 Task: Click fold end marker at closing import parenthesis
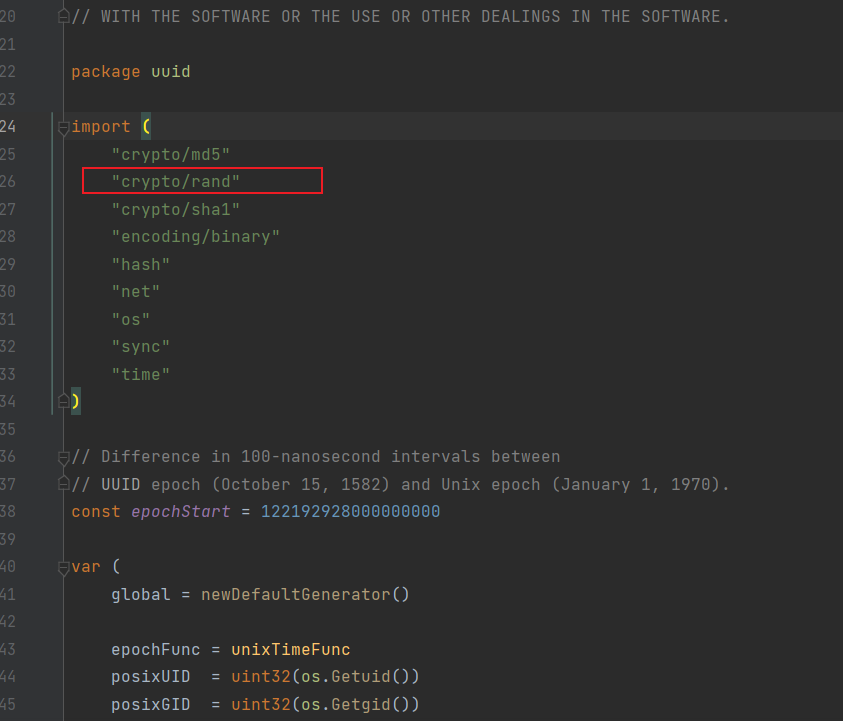coord(64,400)
